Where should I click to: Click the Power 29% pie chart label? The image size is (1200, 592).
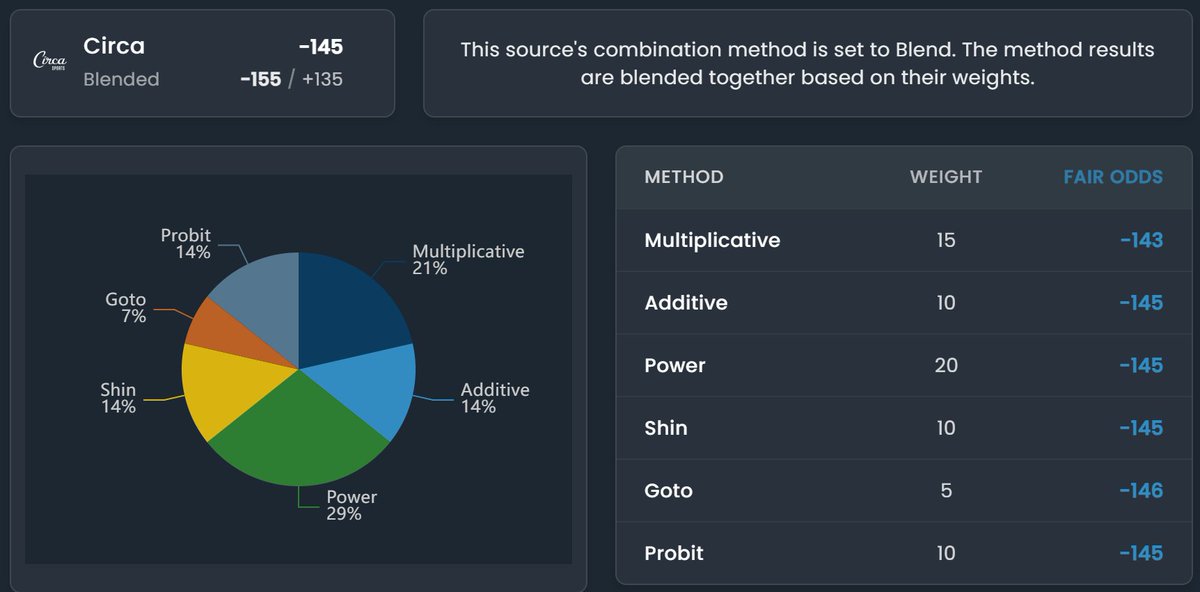[351, 505]
